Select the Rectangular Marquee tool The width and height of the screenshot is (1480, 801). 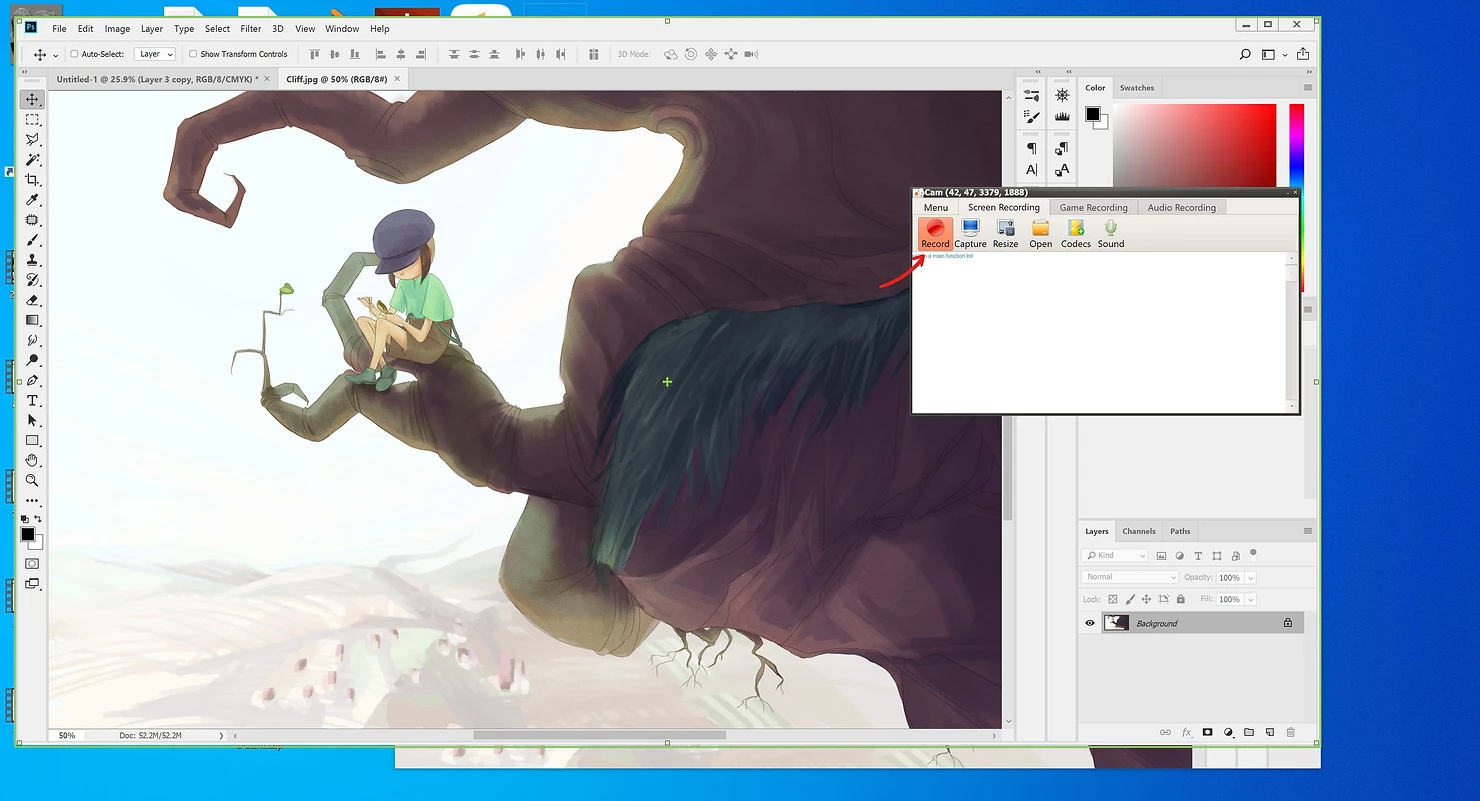click(x=32, y=119)
